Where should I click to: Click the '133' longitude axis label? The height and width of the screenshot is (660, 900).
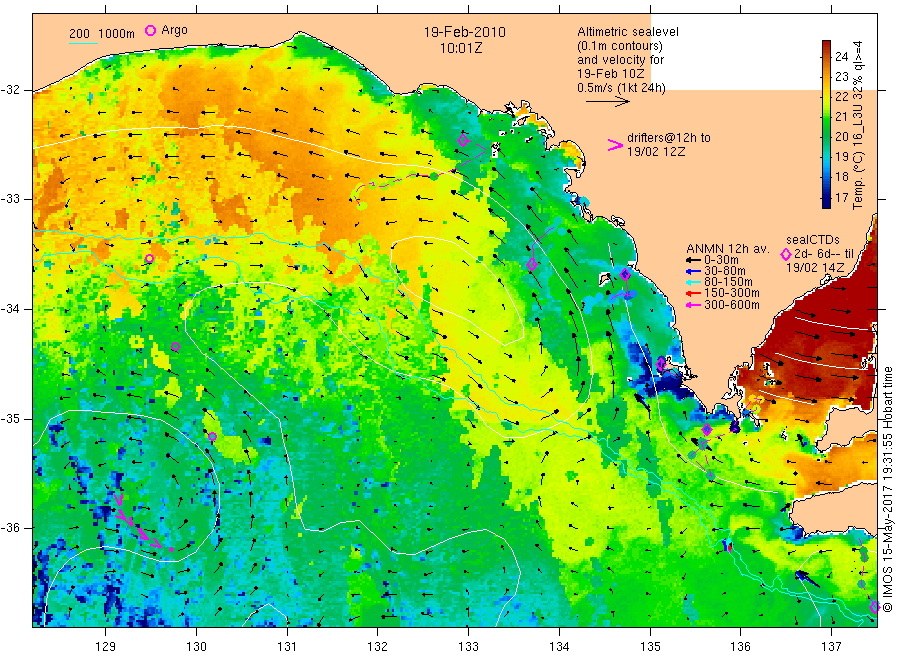(468, 647)
